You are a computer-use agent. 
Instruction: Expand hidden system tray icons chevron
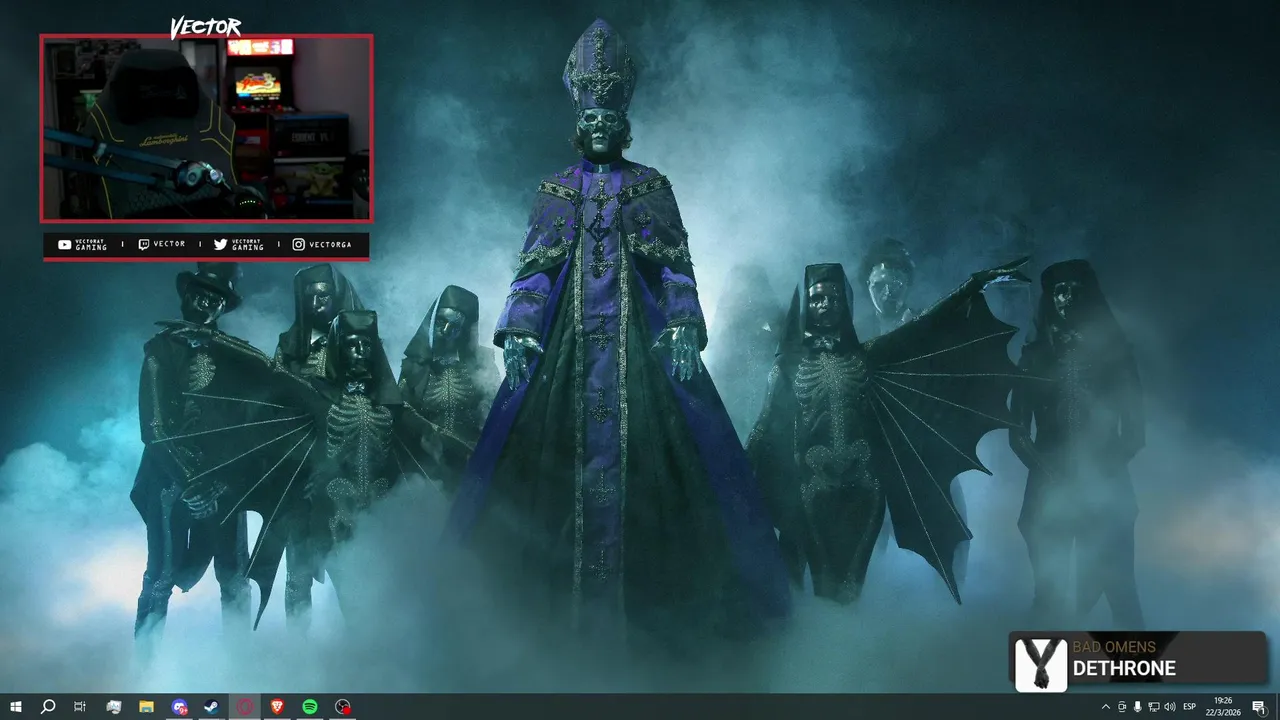click(x=1105, y=707)
